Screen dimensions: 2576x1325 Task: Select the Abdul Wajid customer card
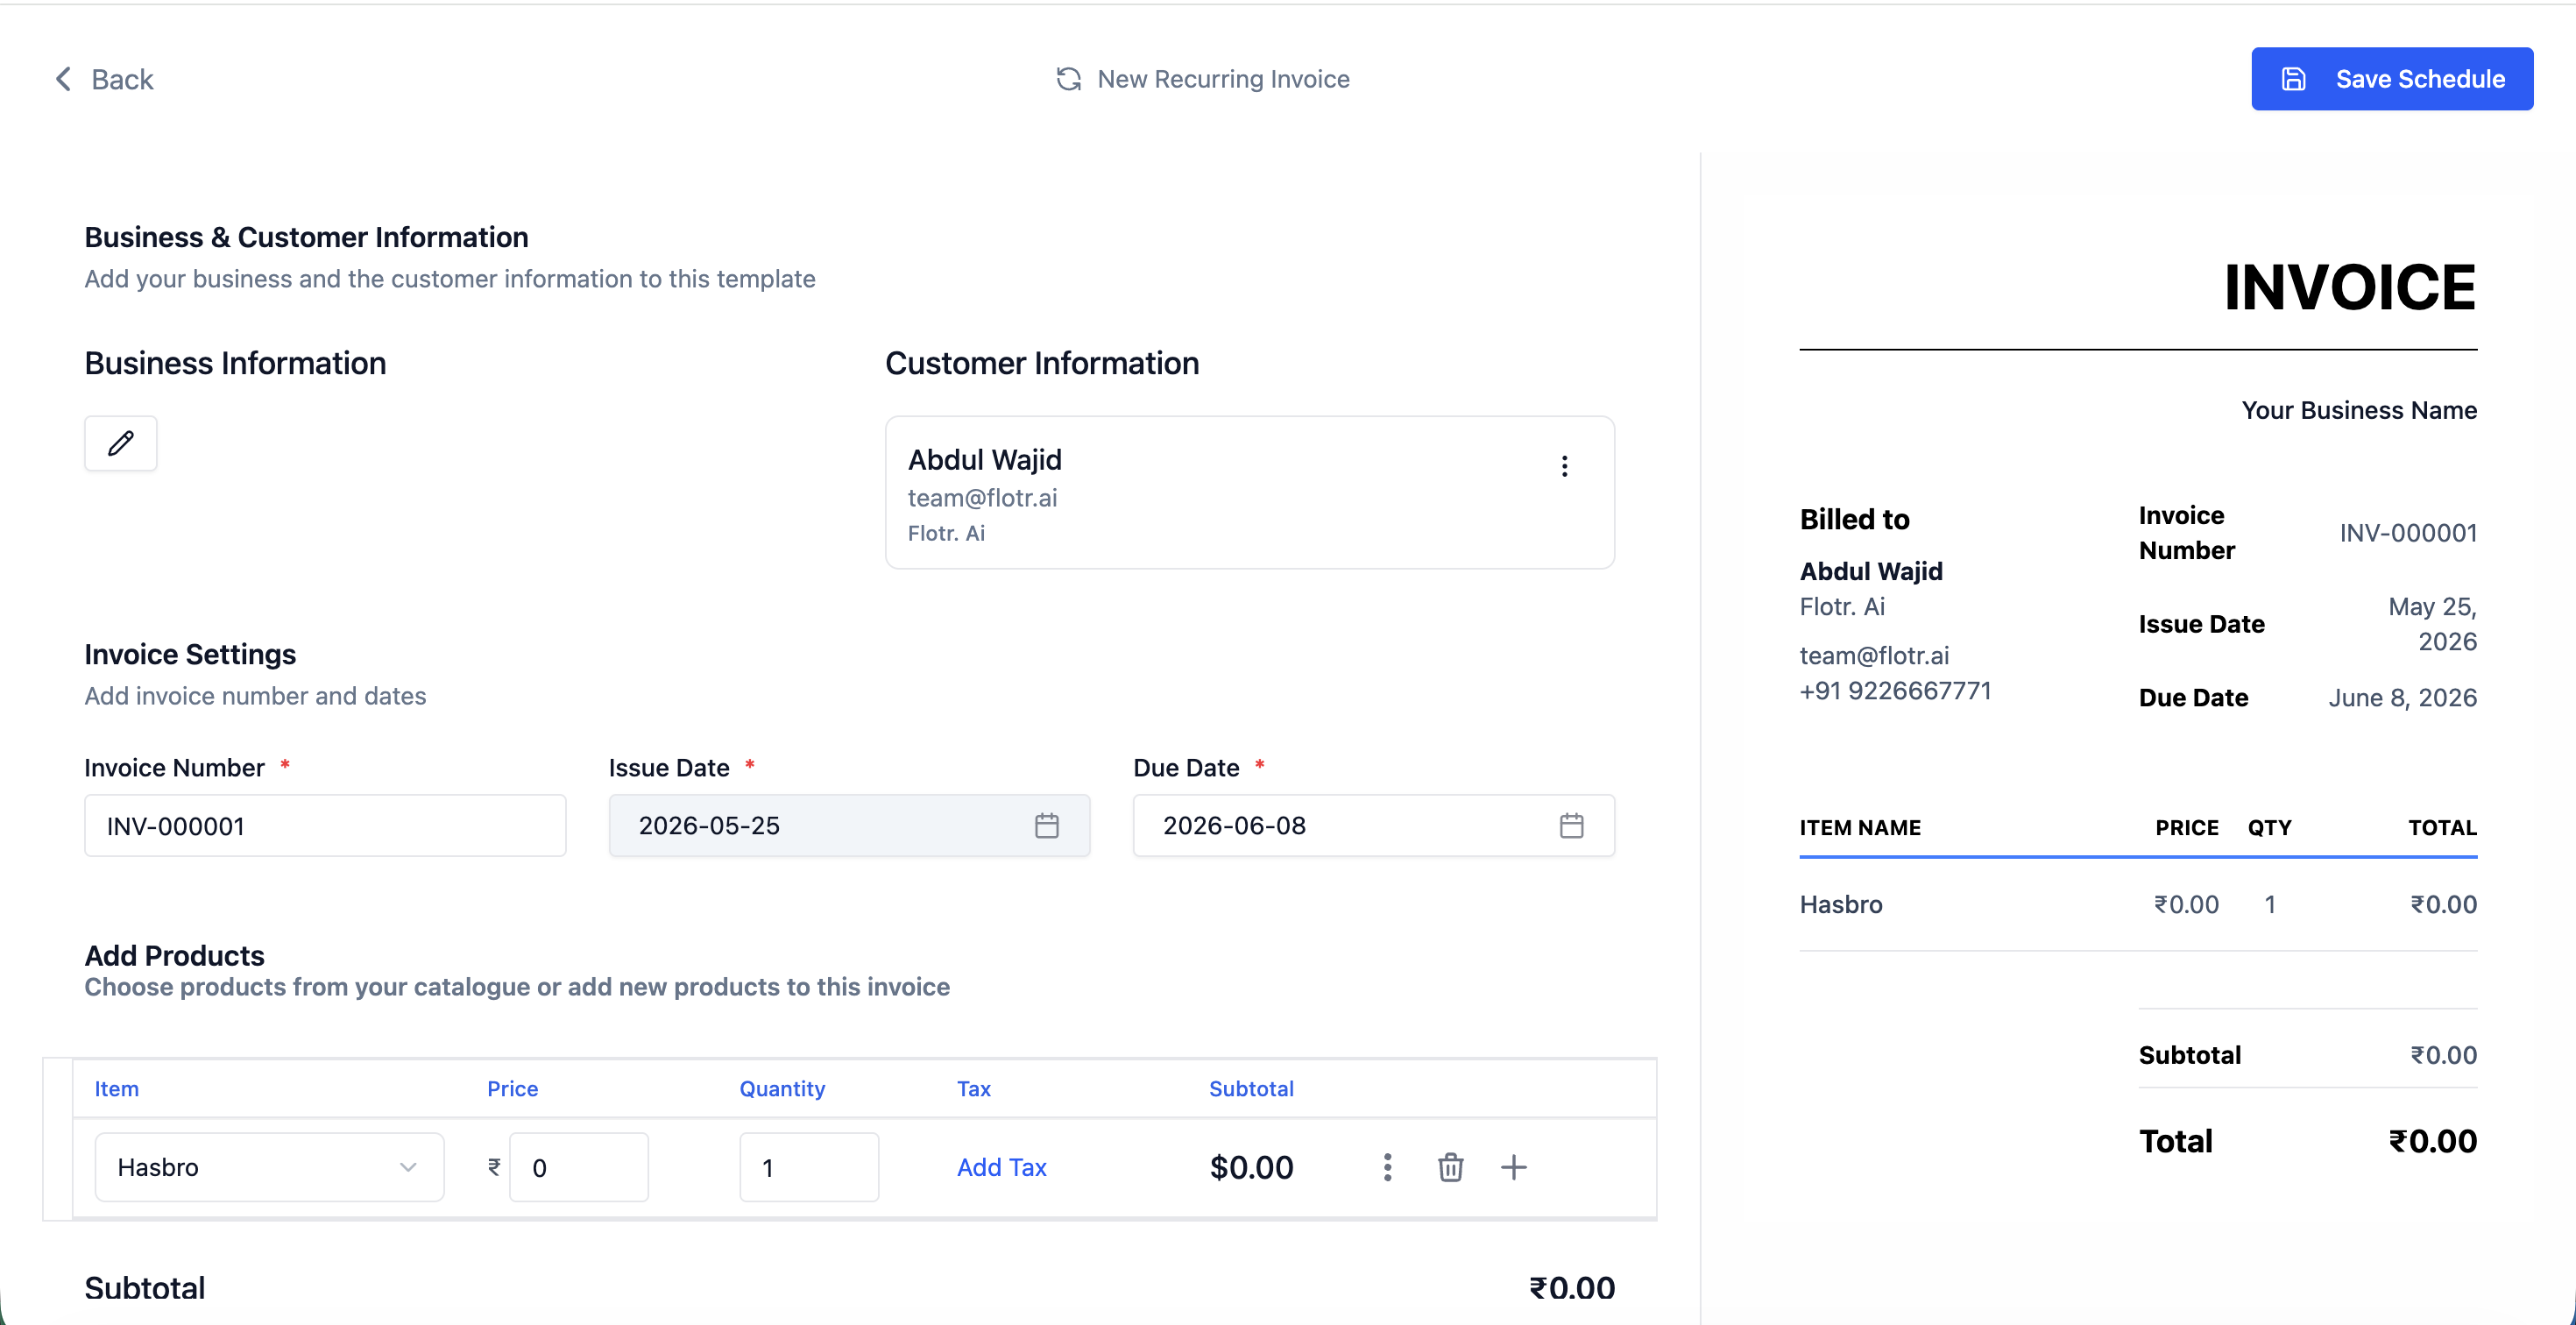[x=1249, y=493]
